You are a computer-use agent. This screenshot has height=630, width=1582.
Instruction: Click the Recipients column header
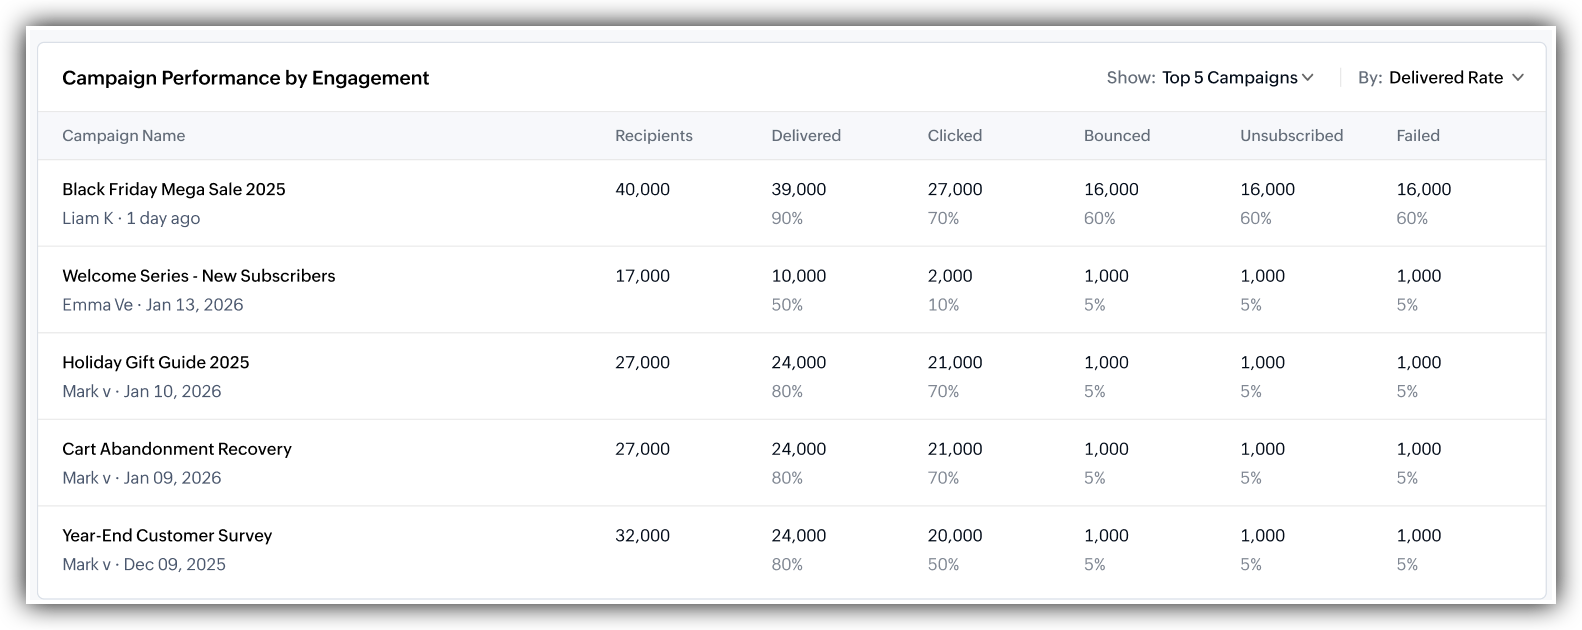point(654,136)
